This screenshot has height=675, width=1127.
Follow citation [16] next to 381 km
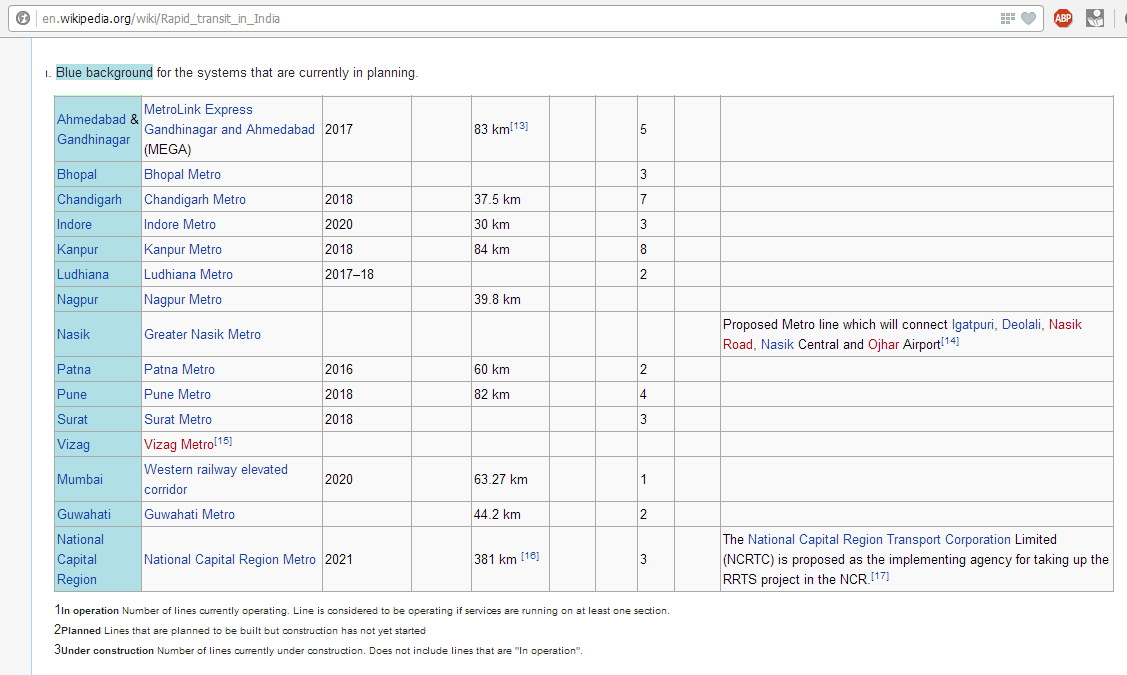530,556
